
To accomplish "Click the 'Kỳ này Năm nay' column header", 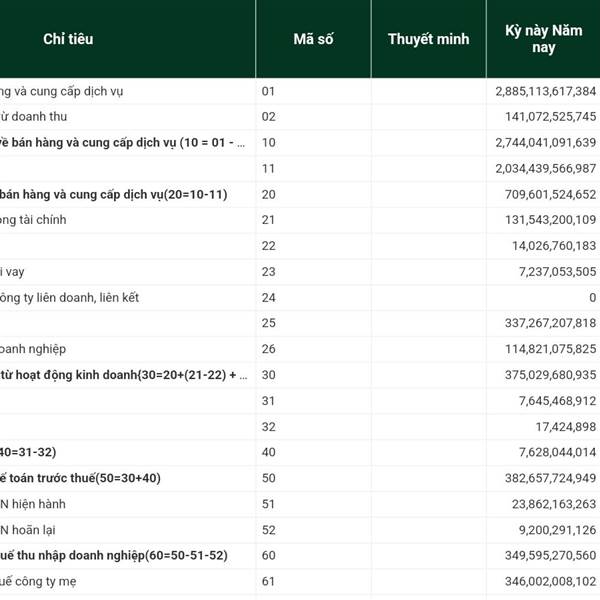I will [x=543, y=39].
